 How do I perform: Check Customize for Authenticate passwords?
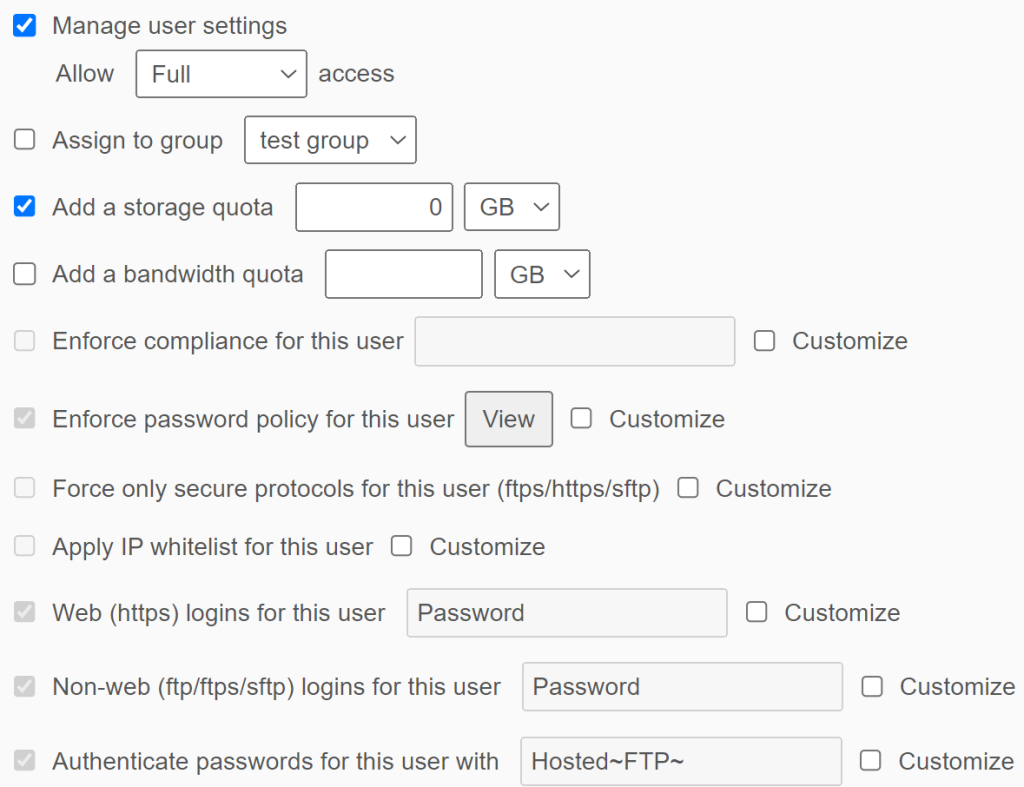pos(871,761)
